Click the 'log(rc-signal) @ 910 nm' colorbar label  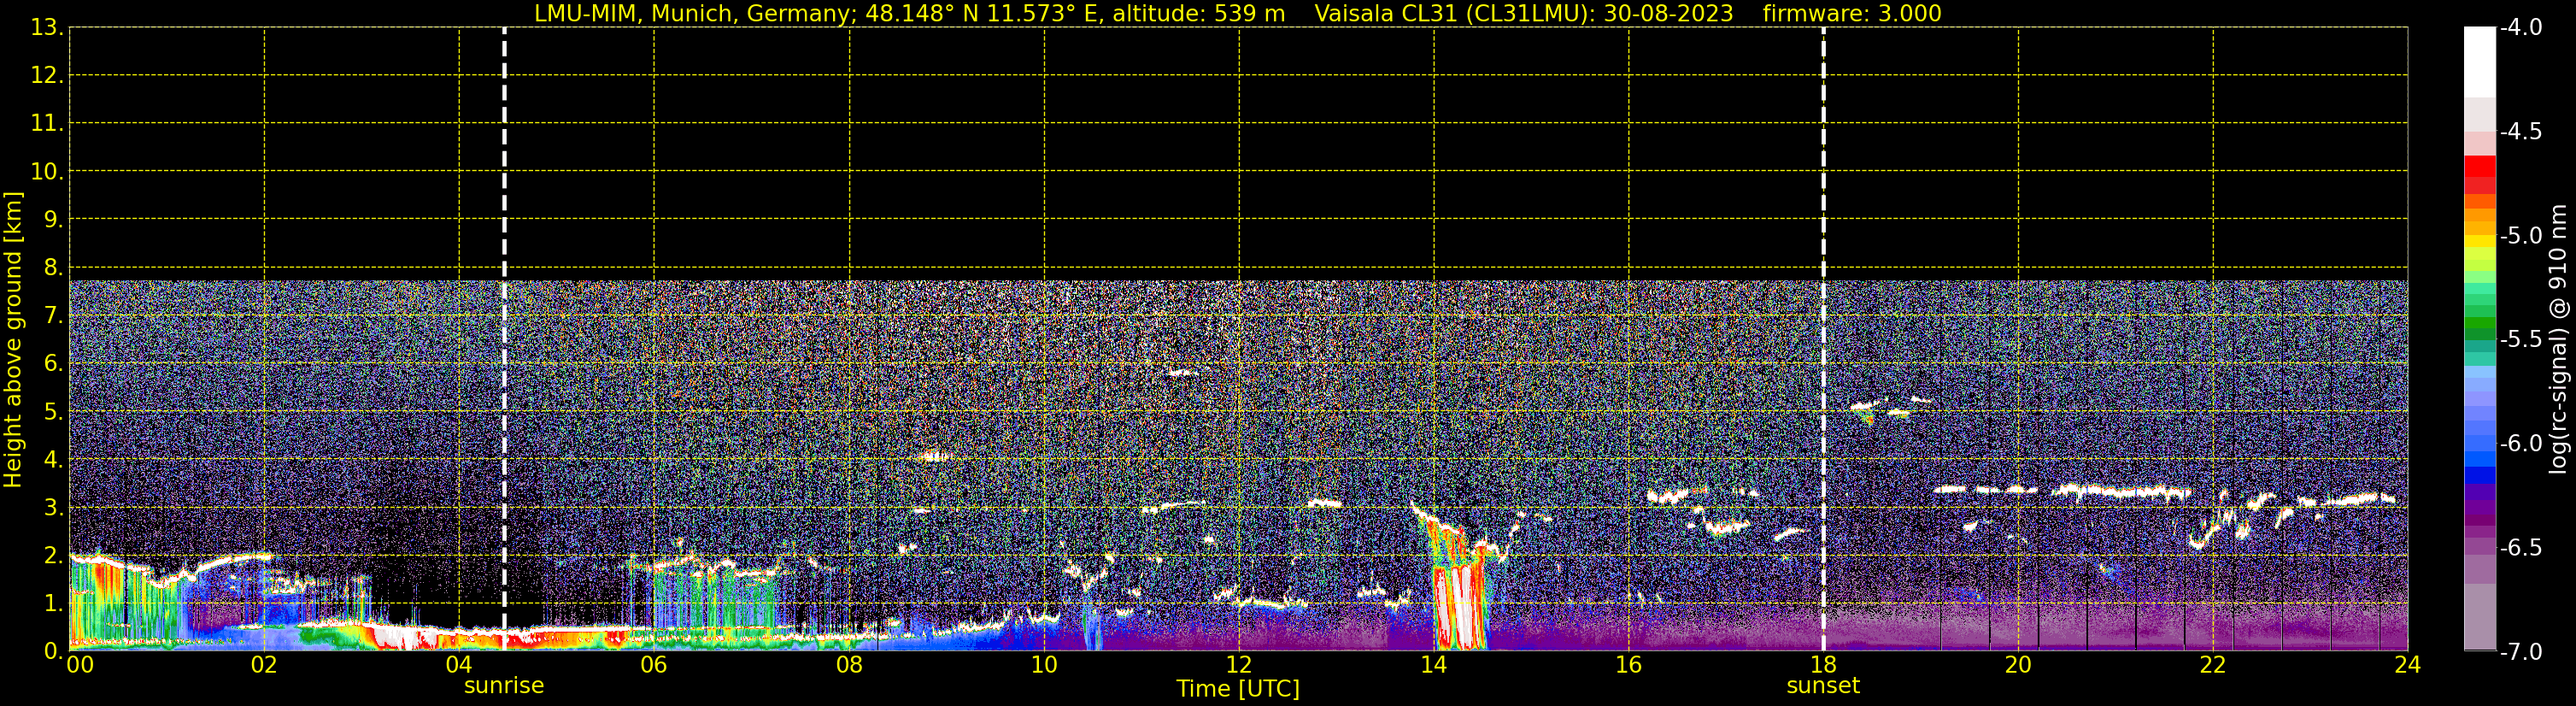point(2558,339)
